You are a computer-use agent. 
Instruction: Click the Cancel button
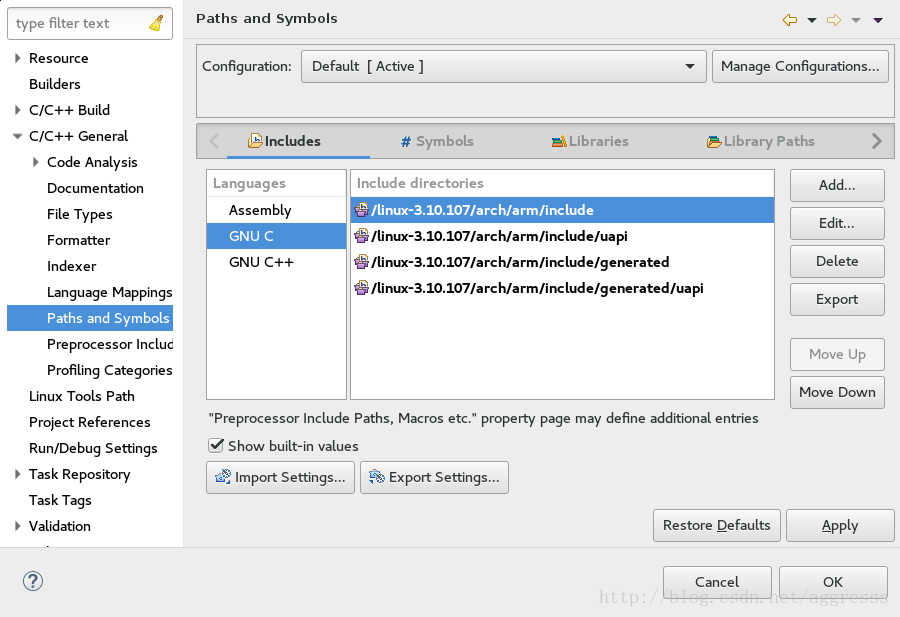tap(717, 582)
